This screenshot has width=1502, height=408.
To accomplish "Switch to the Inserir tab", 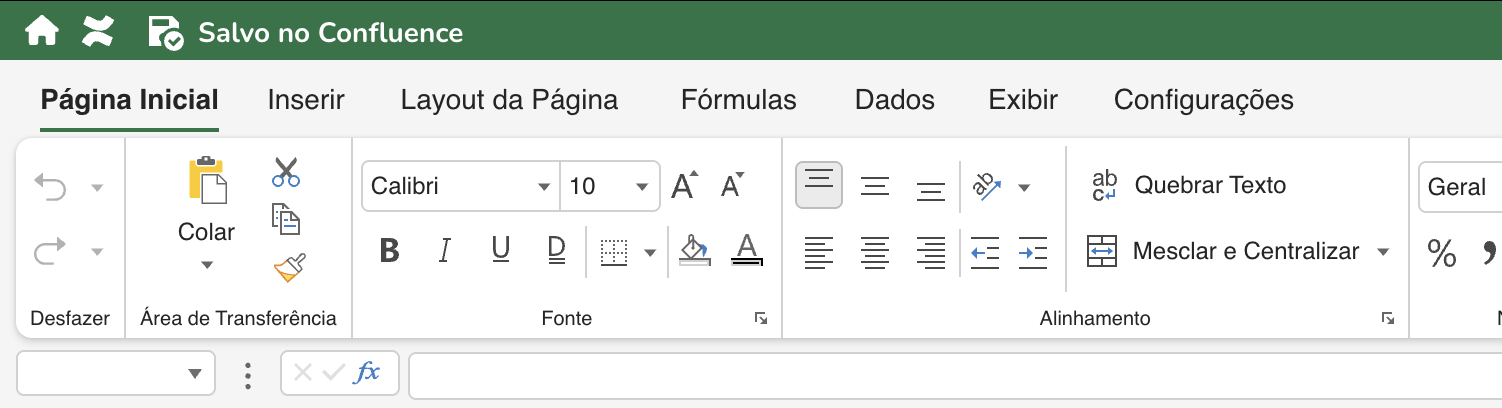I will click(x=306, y=100).
